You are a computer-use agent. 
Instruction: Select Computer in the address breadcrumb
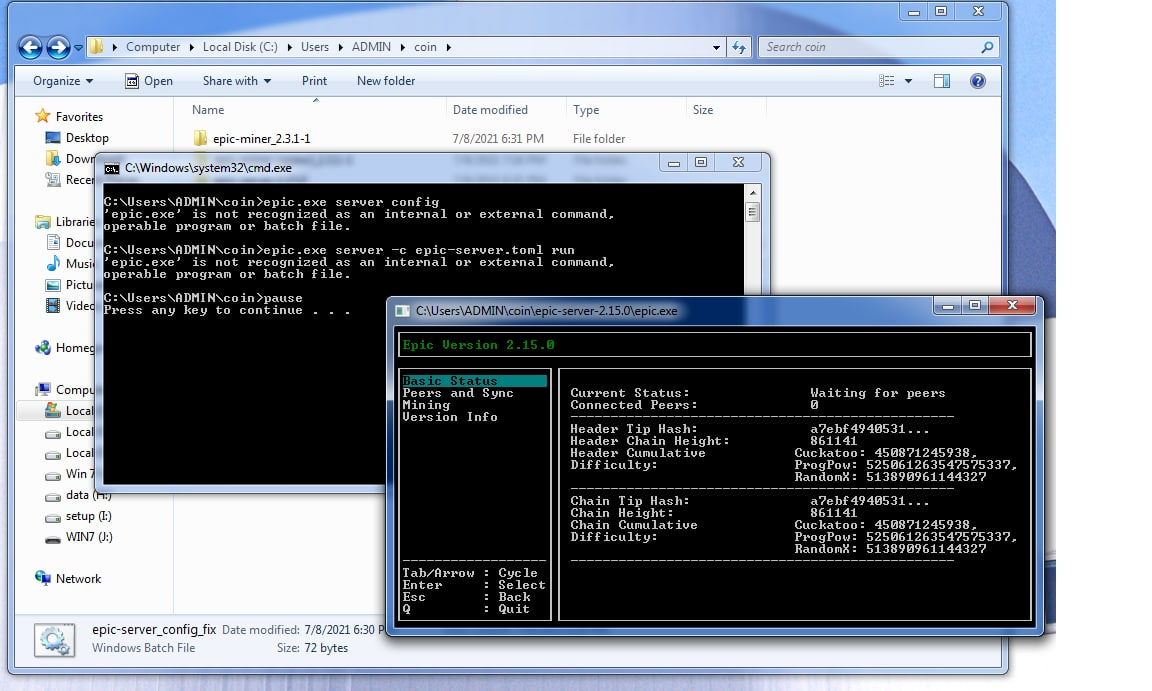pyautogui.click(x=153, y=47)
